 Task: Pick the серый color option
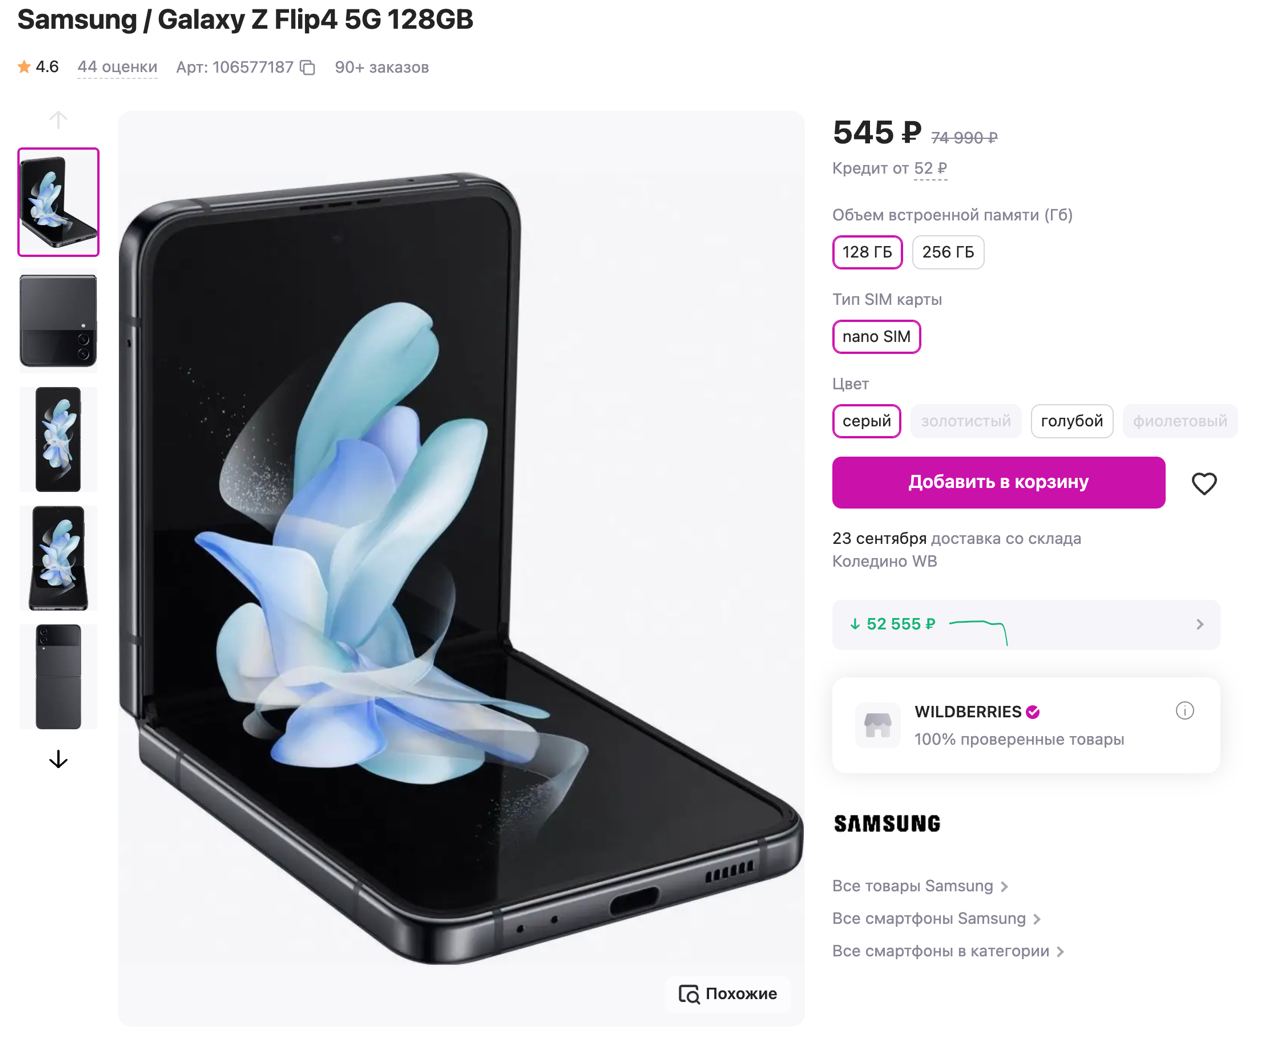pyautogui.click(x=866, y=421)
